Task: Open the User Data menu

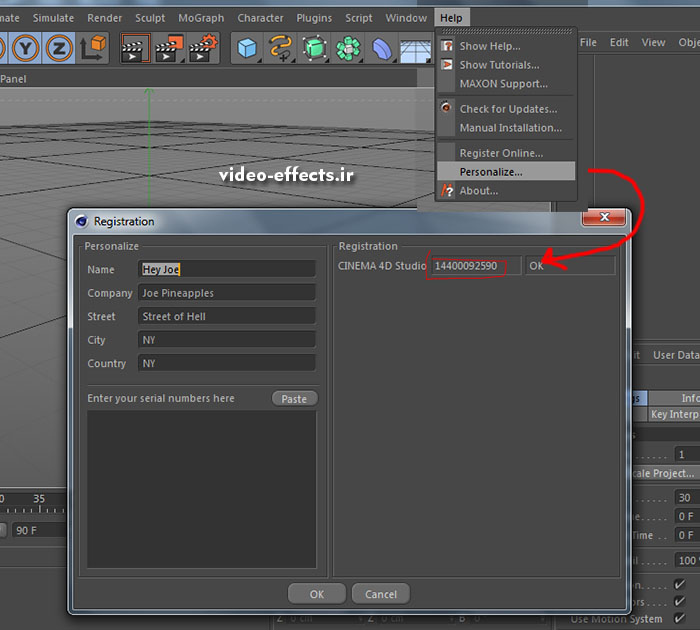Action: 676,355
